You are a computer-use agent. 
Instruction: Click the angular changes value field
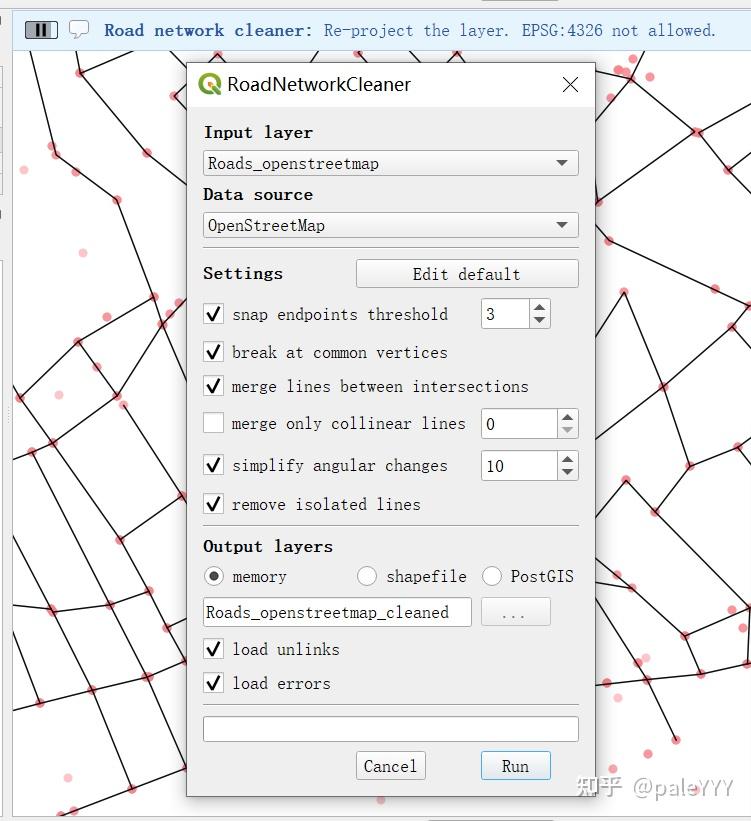tap(519, 465)
